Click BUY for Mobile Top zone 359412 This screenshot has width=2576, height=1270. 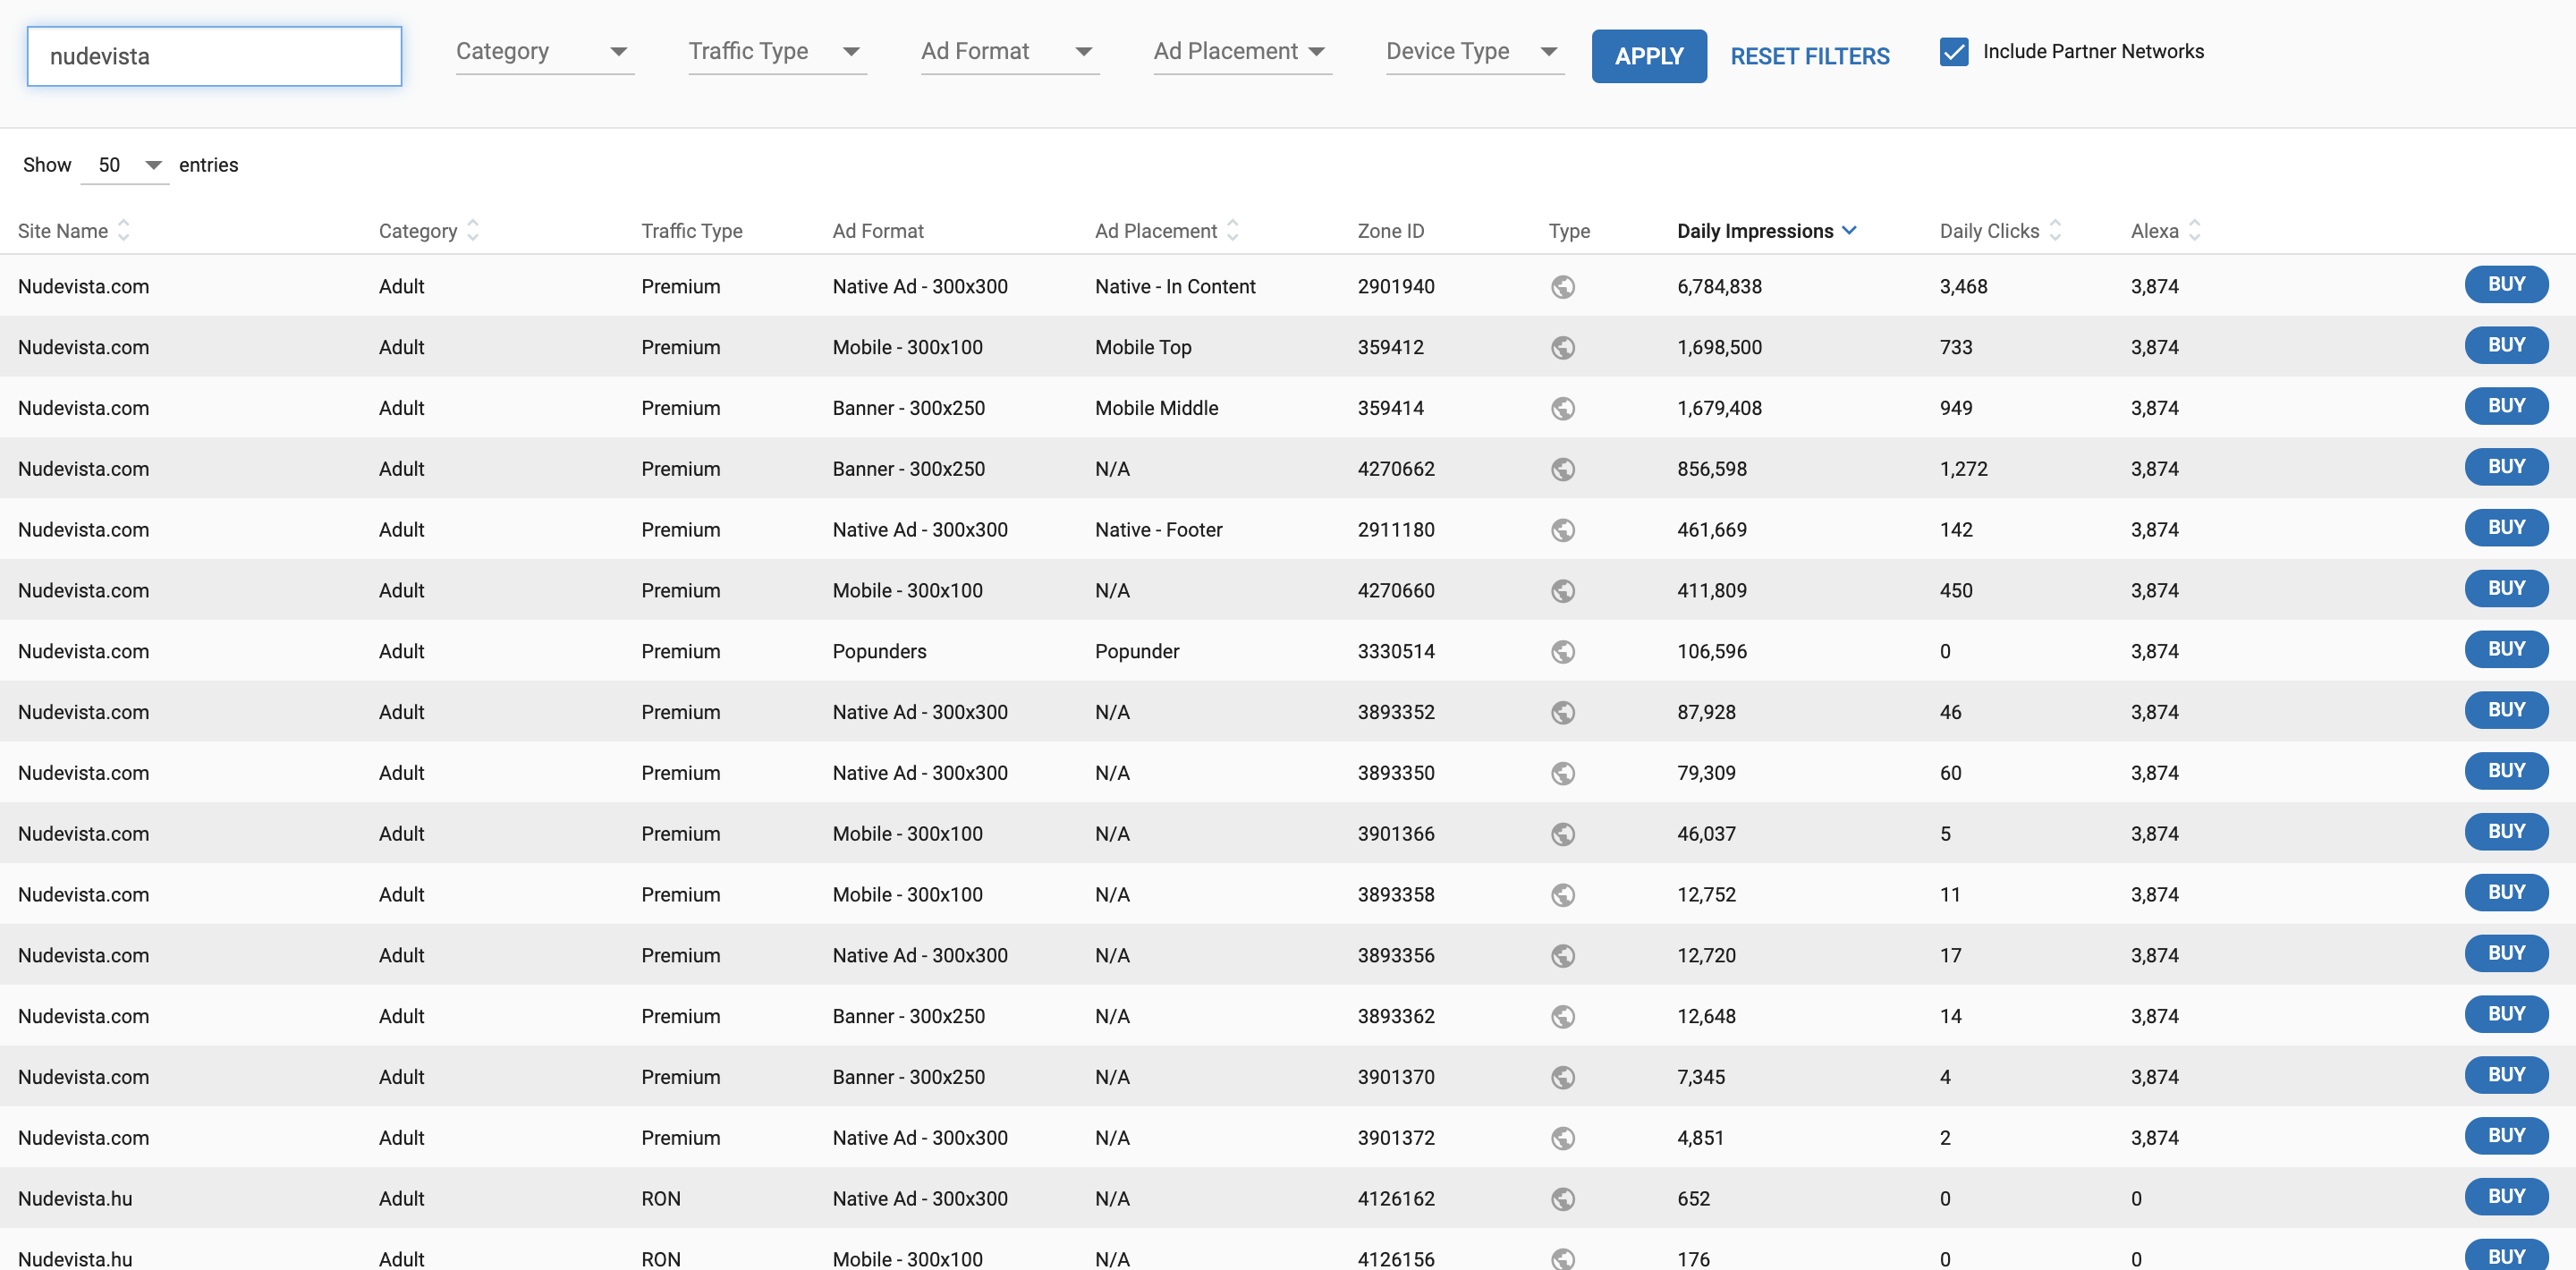coord(2506,345)
